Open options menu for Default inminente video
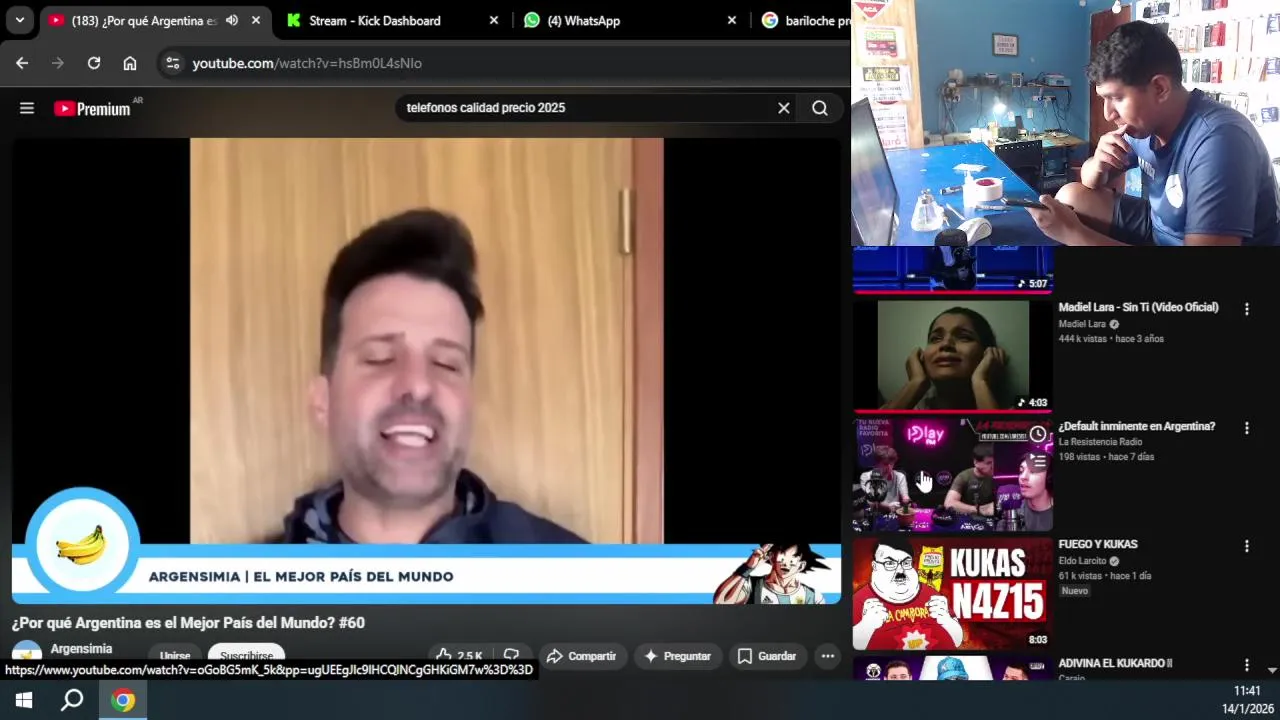This screenshot has height=720, width=1280. pos(1246,428)
